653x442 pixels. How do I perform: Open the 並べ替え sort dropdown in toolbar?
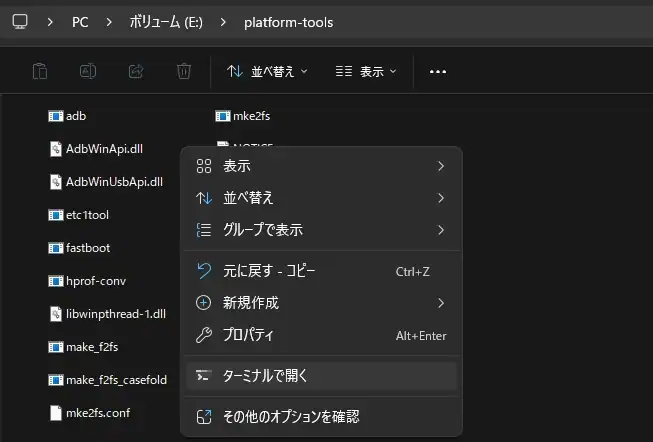[x=267, y=71]
